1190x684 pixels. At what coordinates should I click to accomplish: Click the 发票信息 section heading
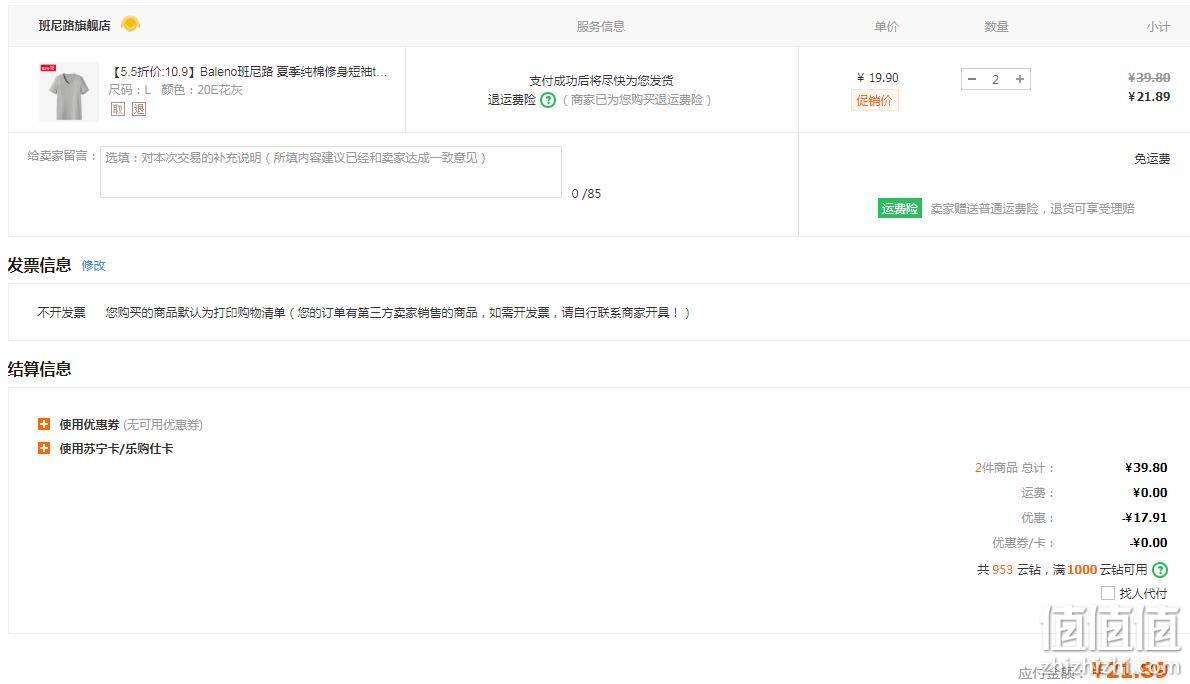pyautogui.click(x=39, y=265)
